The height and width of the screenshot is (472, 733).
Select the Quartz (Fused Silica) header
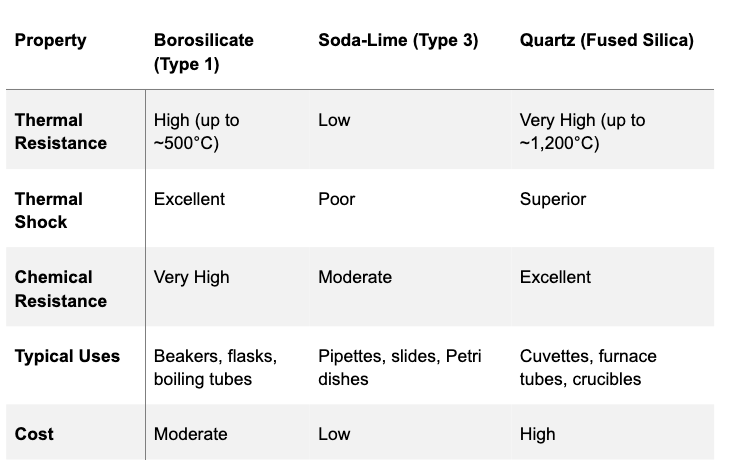[x=606, y=41]
